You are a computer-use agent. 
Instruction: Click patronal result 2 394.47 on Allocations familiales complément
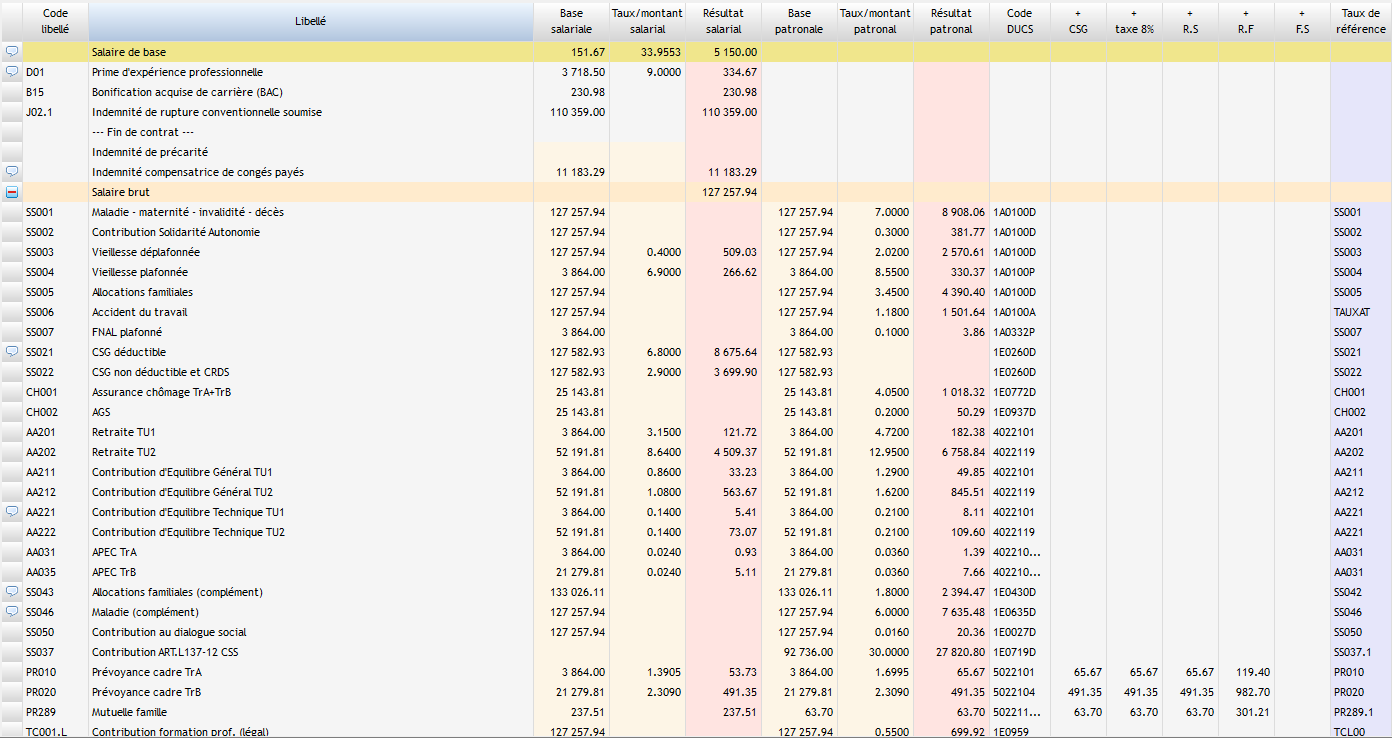(x=964, y=592)
